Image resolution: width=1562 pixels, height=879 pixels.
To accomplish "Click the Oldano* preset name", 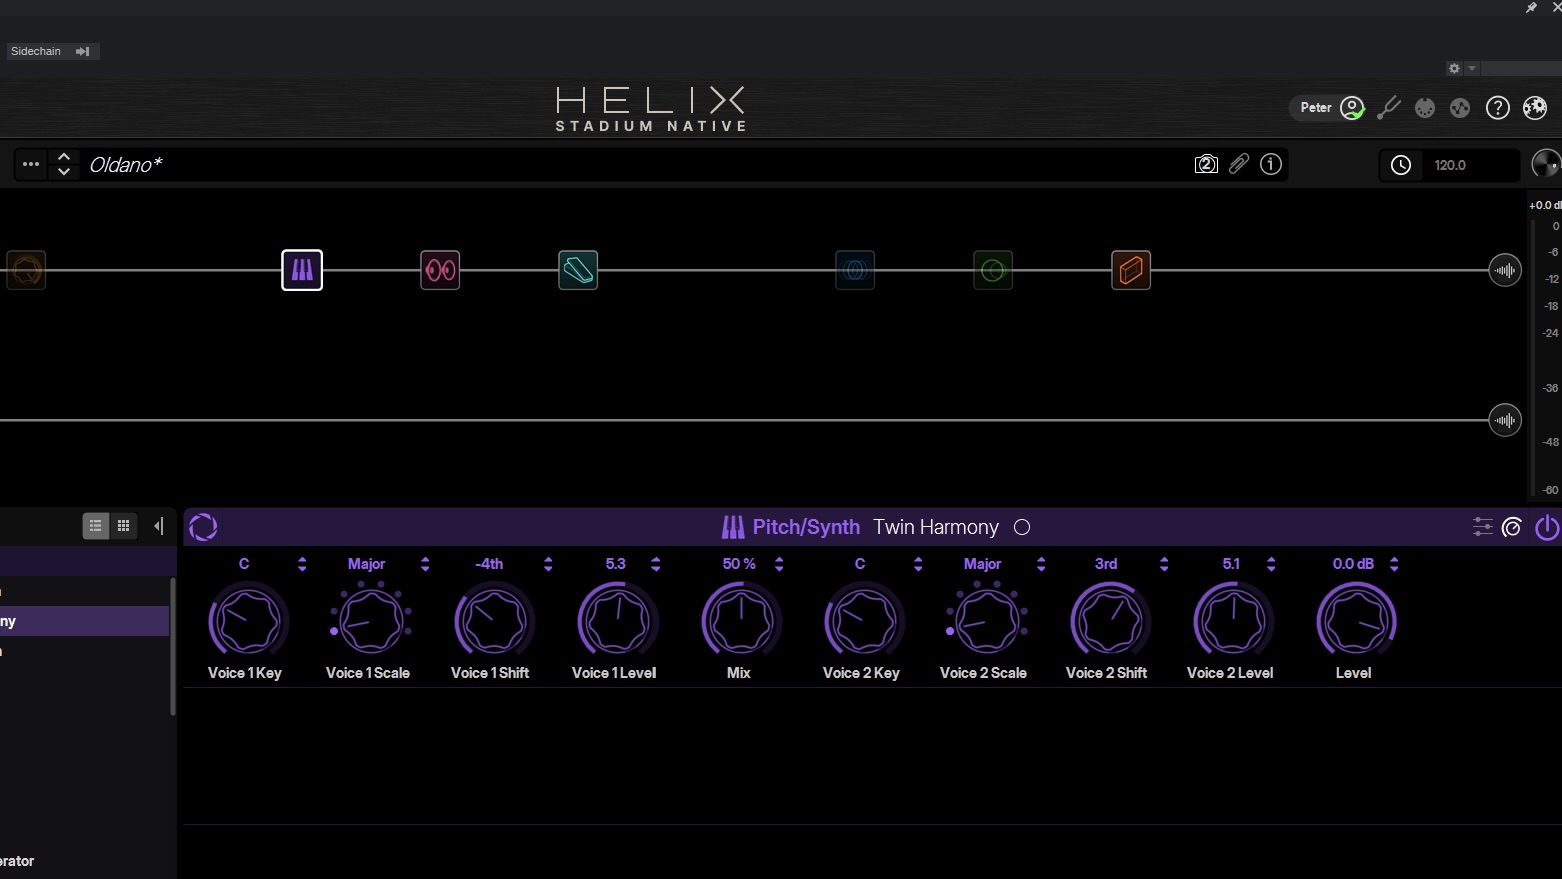I will (126, 165).
